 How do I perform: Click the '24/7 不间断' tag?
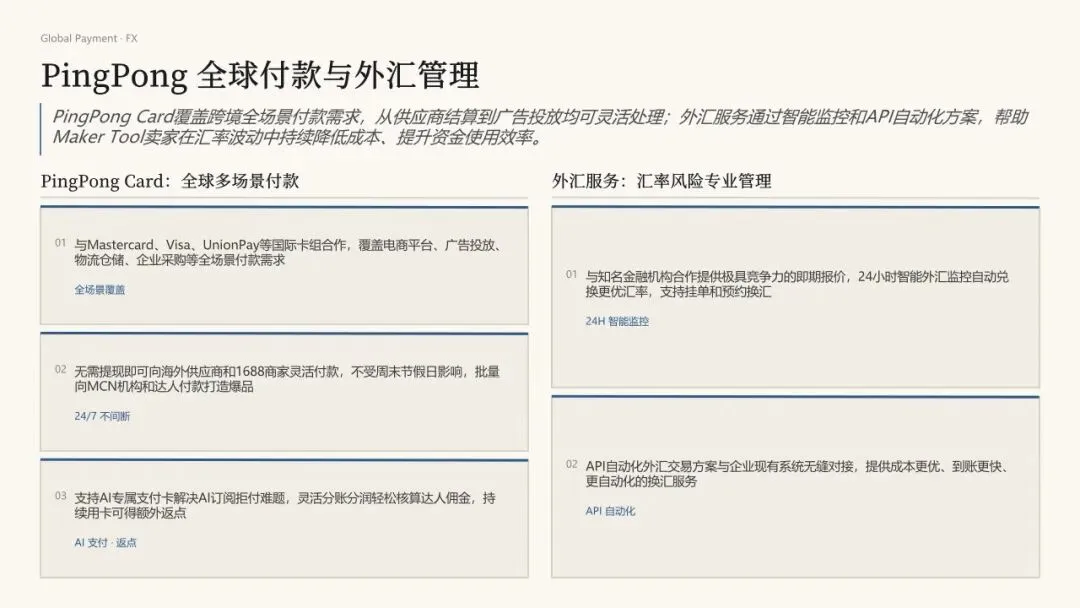(x=102, y=417)
